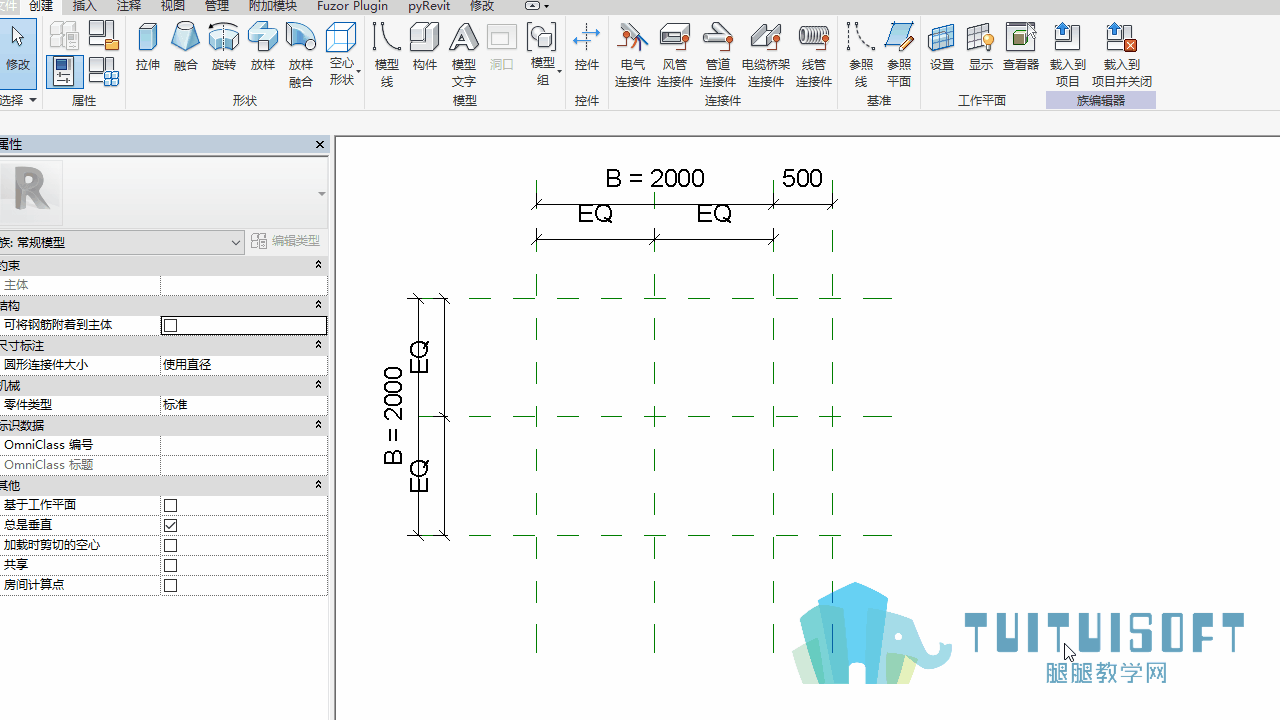Open the Annotate (注释) ribbon tab
This screenshot has height=720, width=1280.
[128, 6]
